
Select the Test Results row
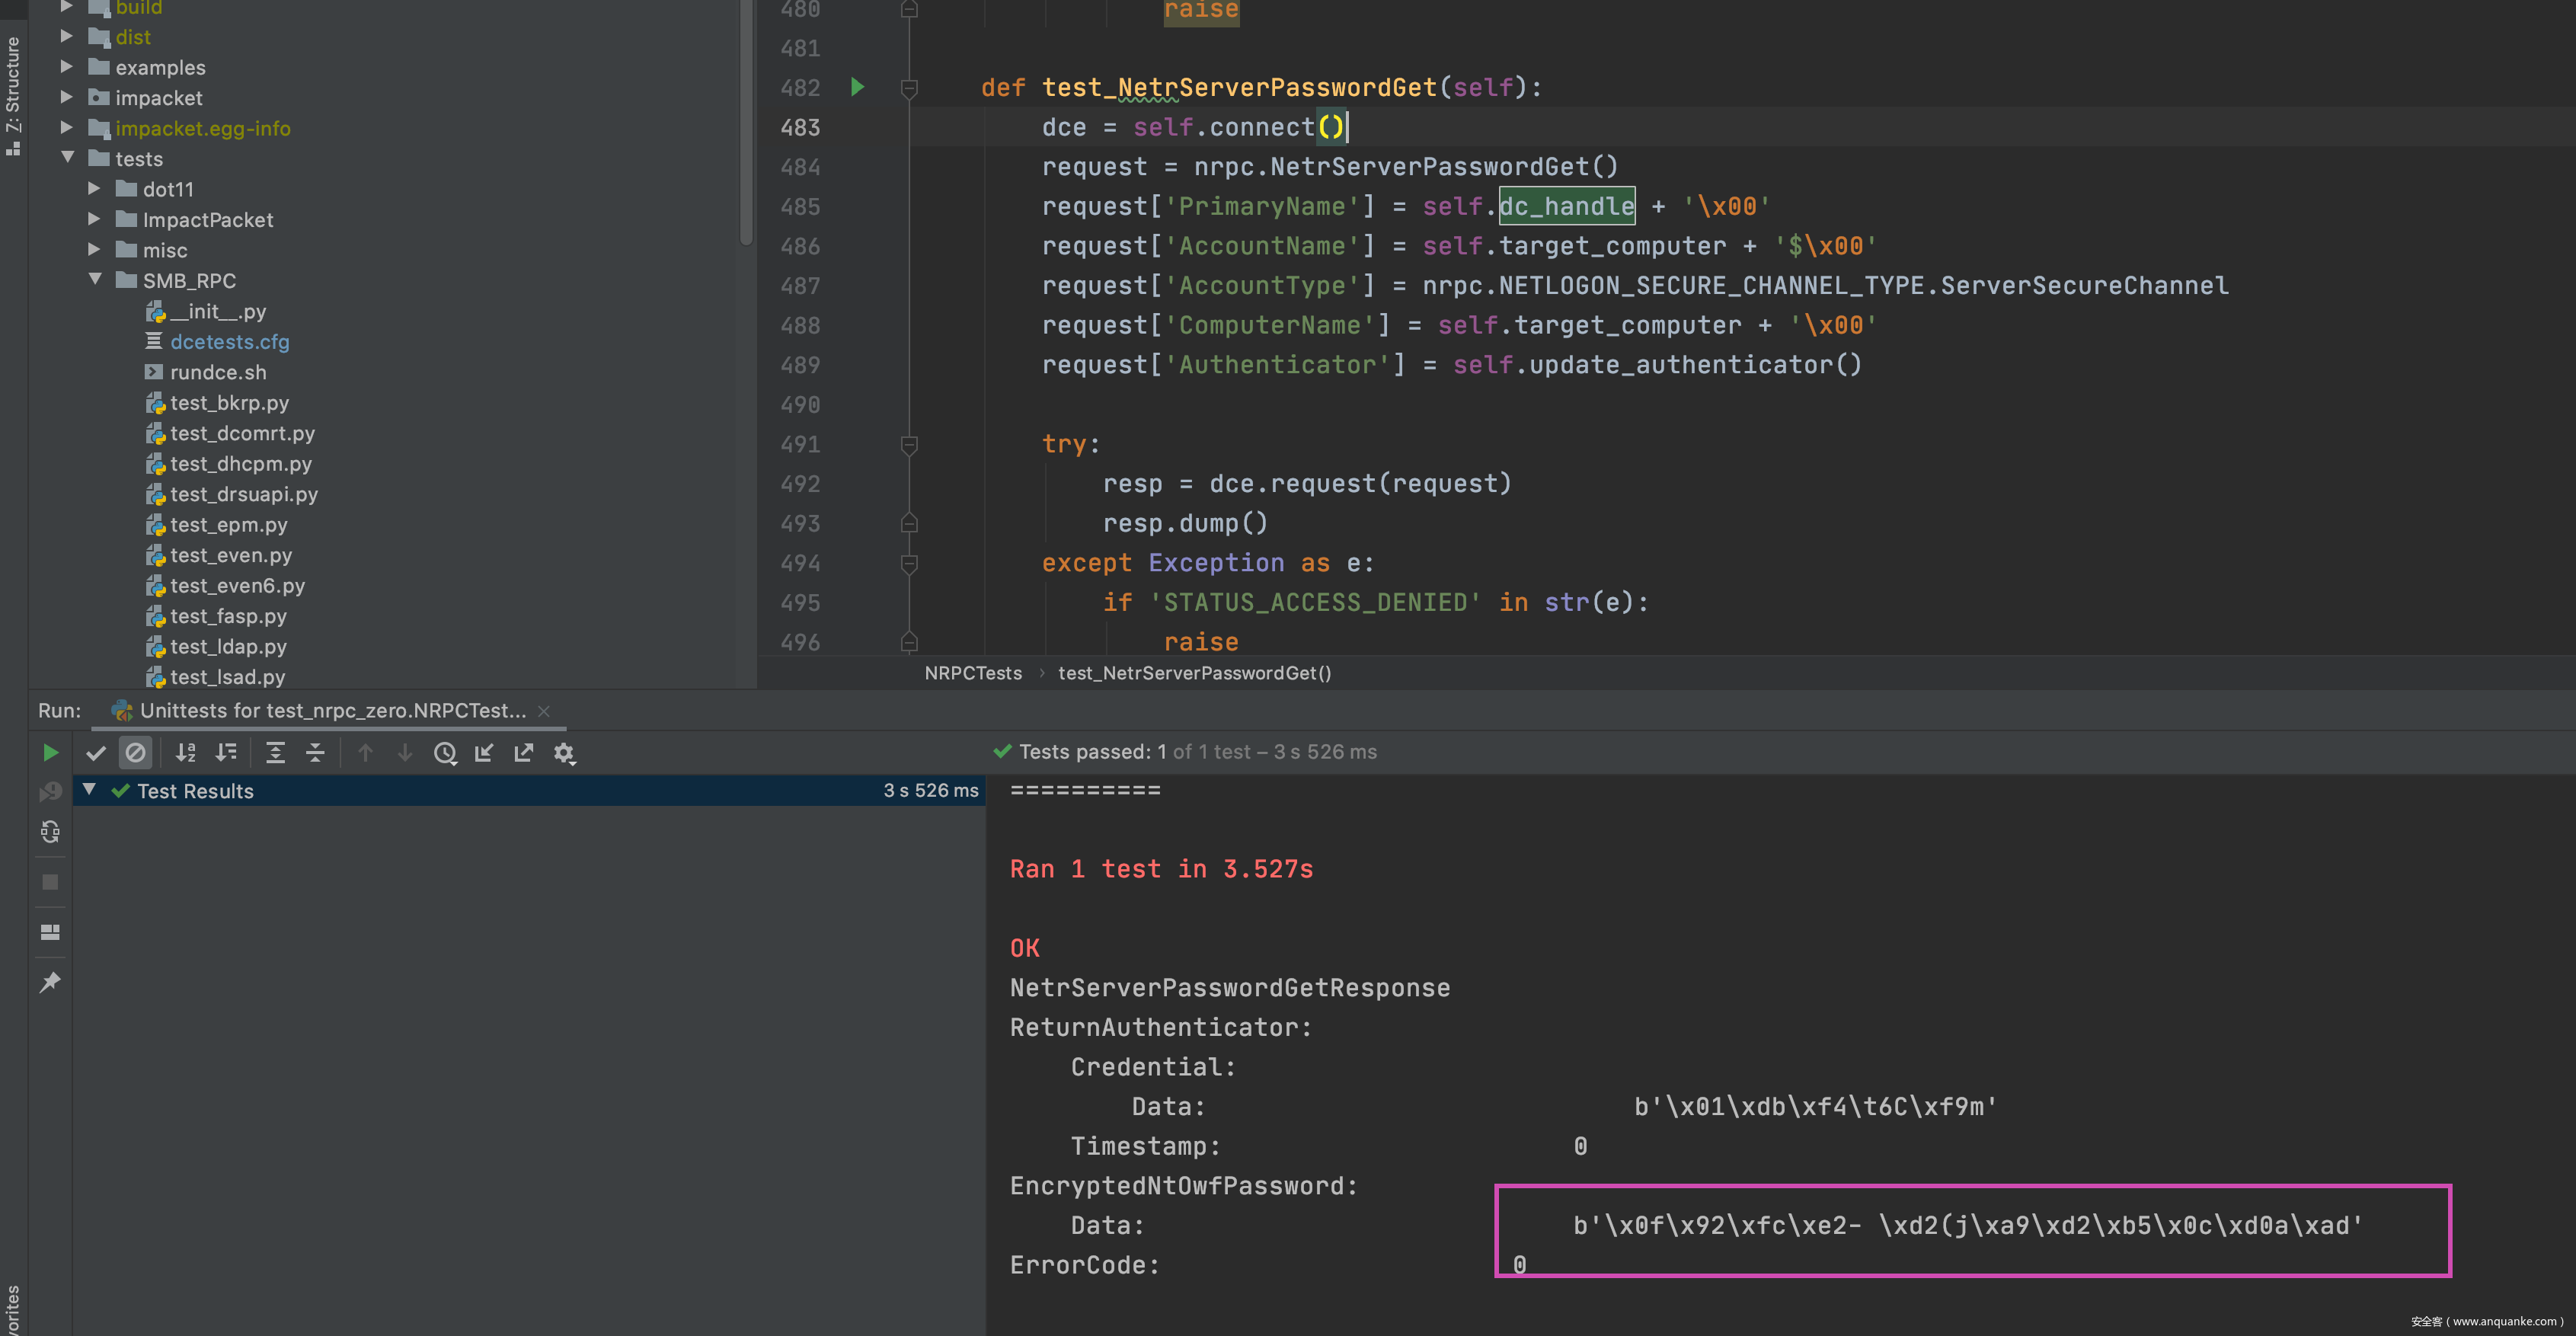click(529, 791)
